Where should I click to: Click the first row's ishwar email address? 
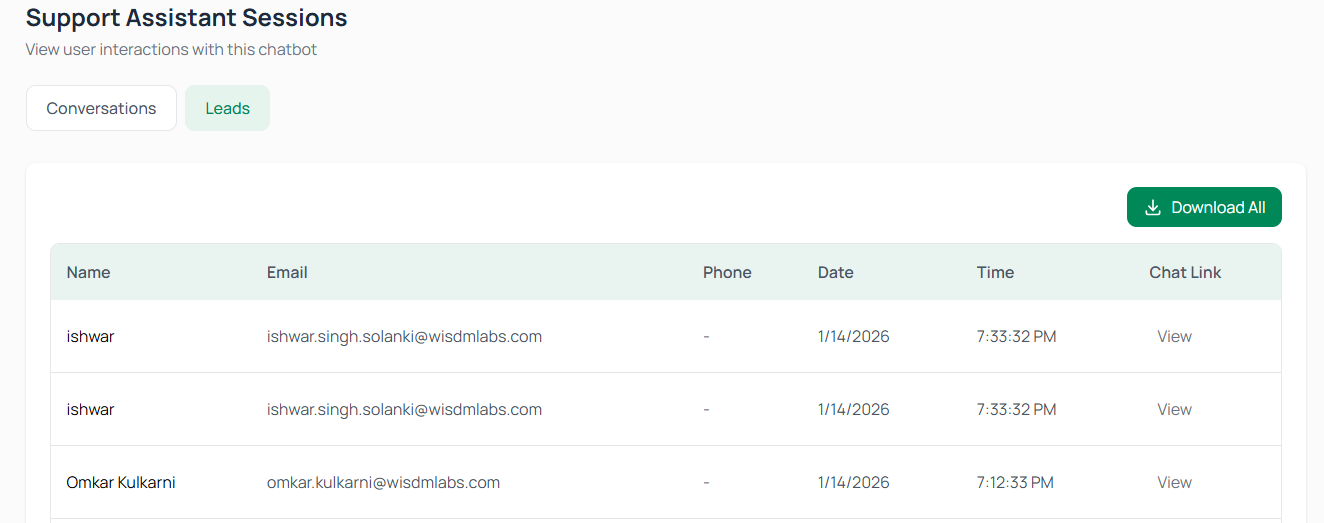coord(404,336)
